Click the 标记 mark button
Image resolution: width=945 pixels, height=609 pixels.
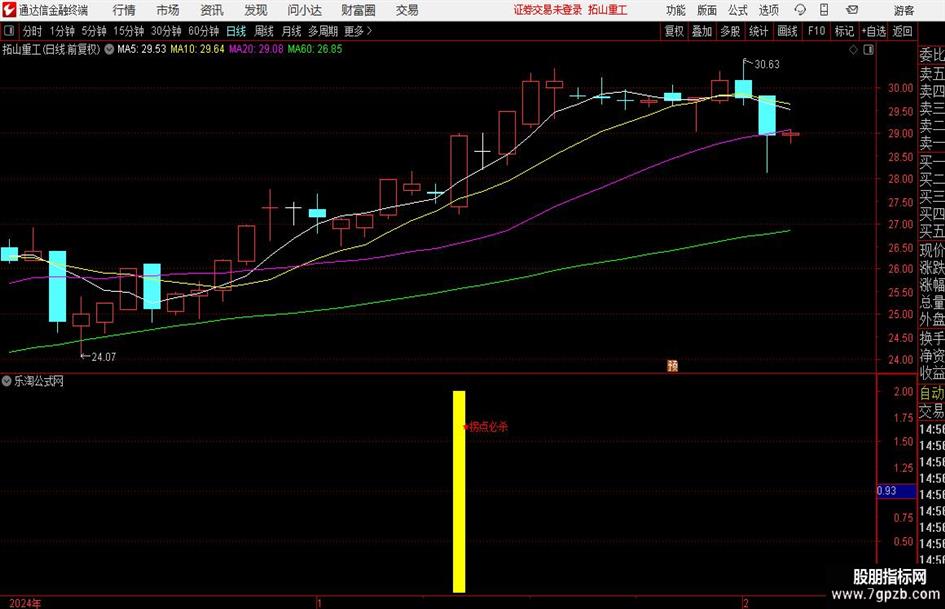[844, 31]
